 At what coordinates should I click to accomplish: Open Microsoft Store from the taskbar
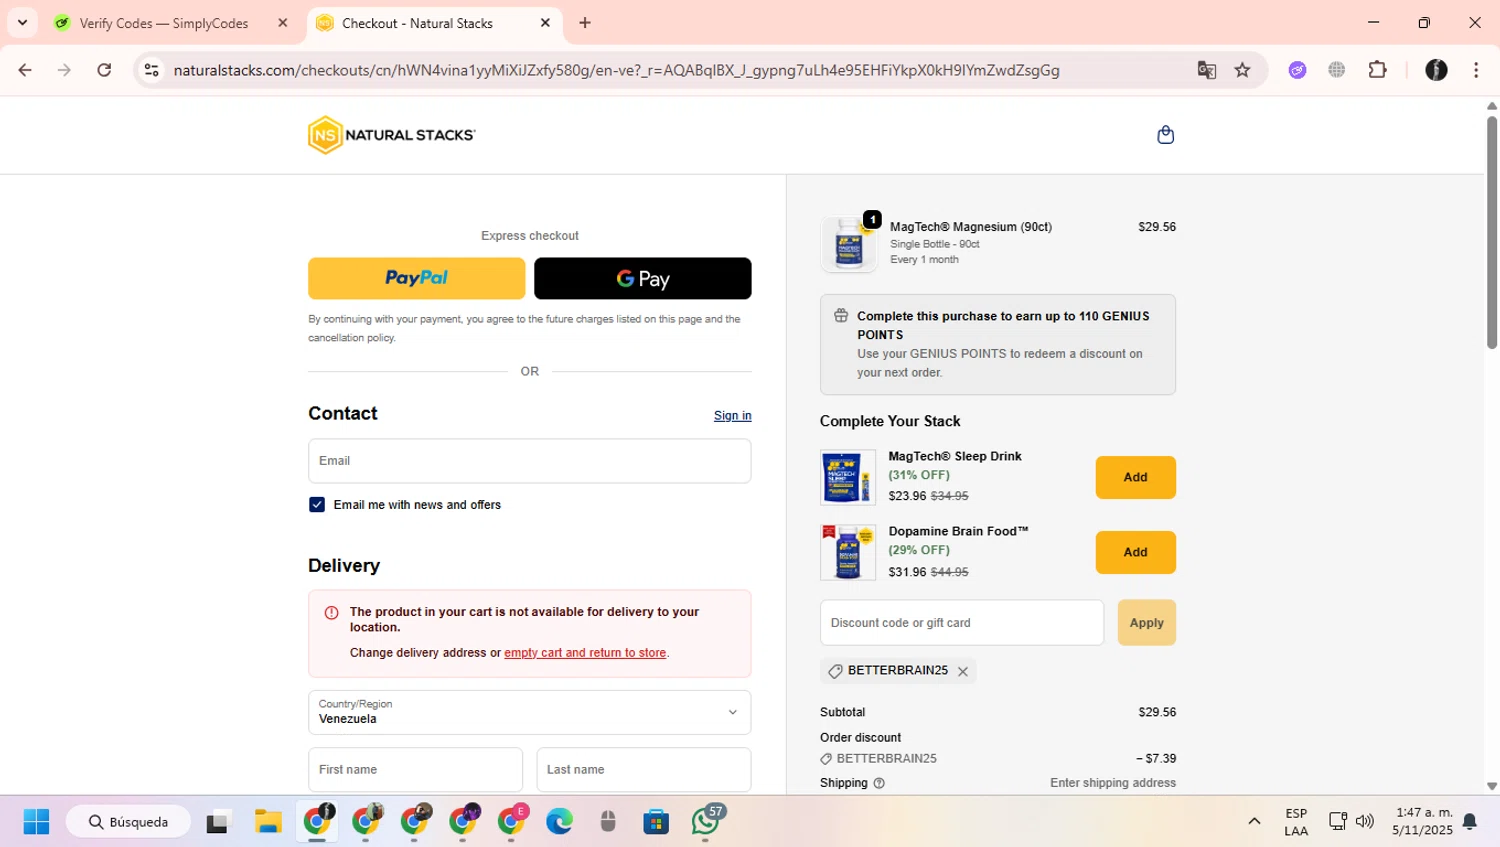656,822
